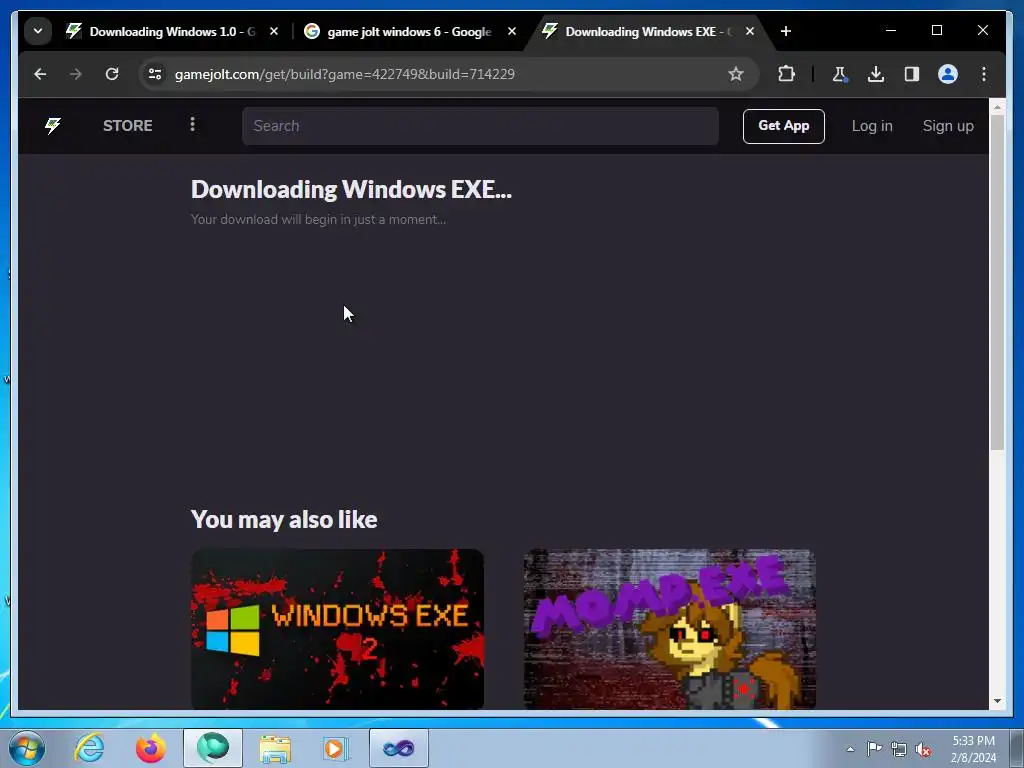Open Action Center flag icon
This screenshot has height=768, width=1024.
click(x=874, y=749)
